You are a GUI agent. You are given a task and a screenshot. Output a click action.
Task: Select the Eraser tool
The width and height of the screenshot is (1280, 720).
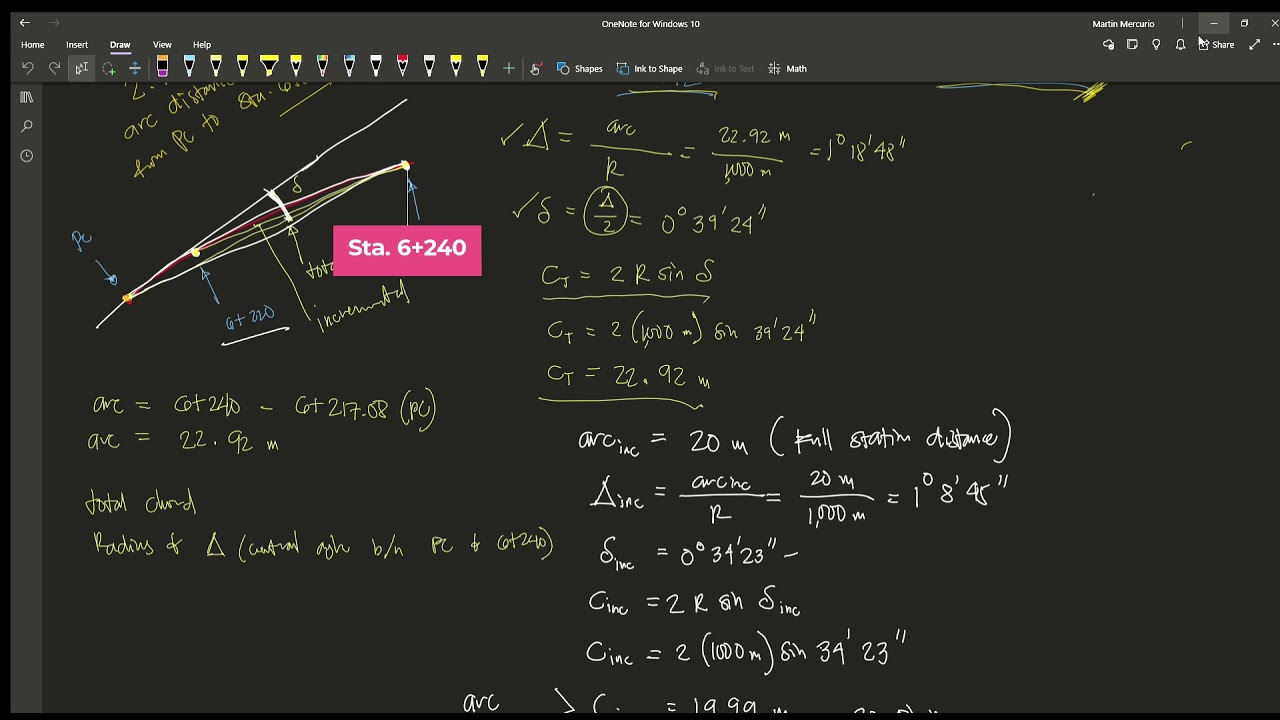coord(162,67)
